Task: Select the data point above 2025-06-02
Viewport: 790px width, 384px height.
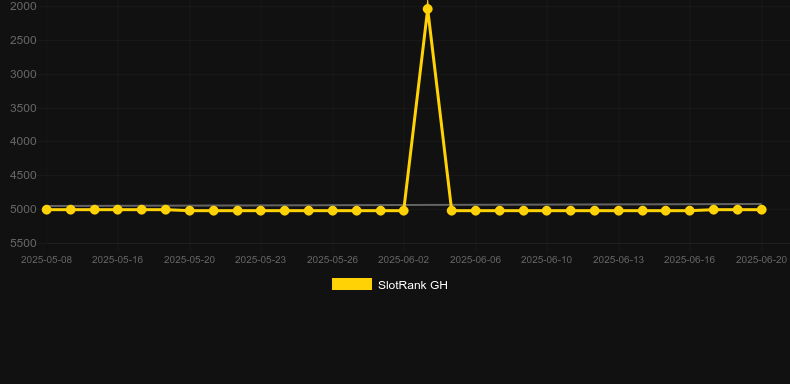Action: point(404,211)
